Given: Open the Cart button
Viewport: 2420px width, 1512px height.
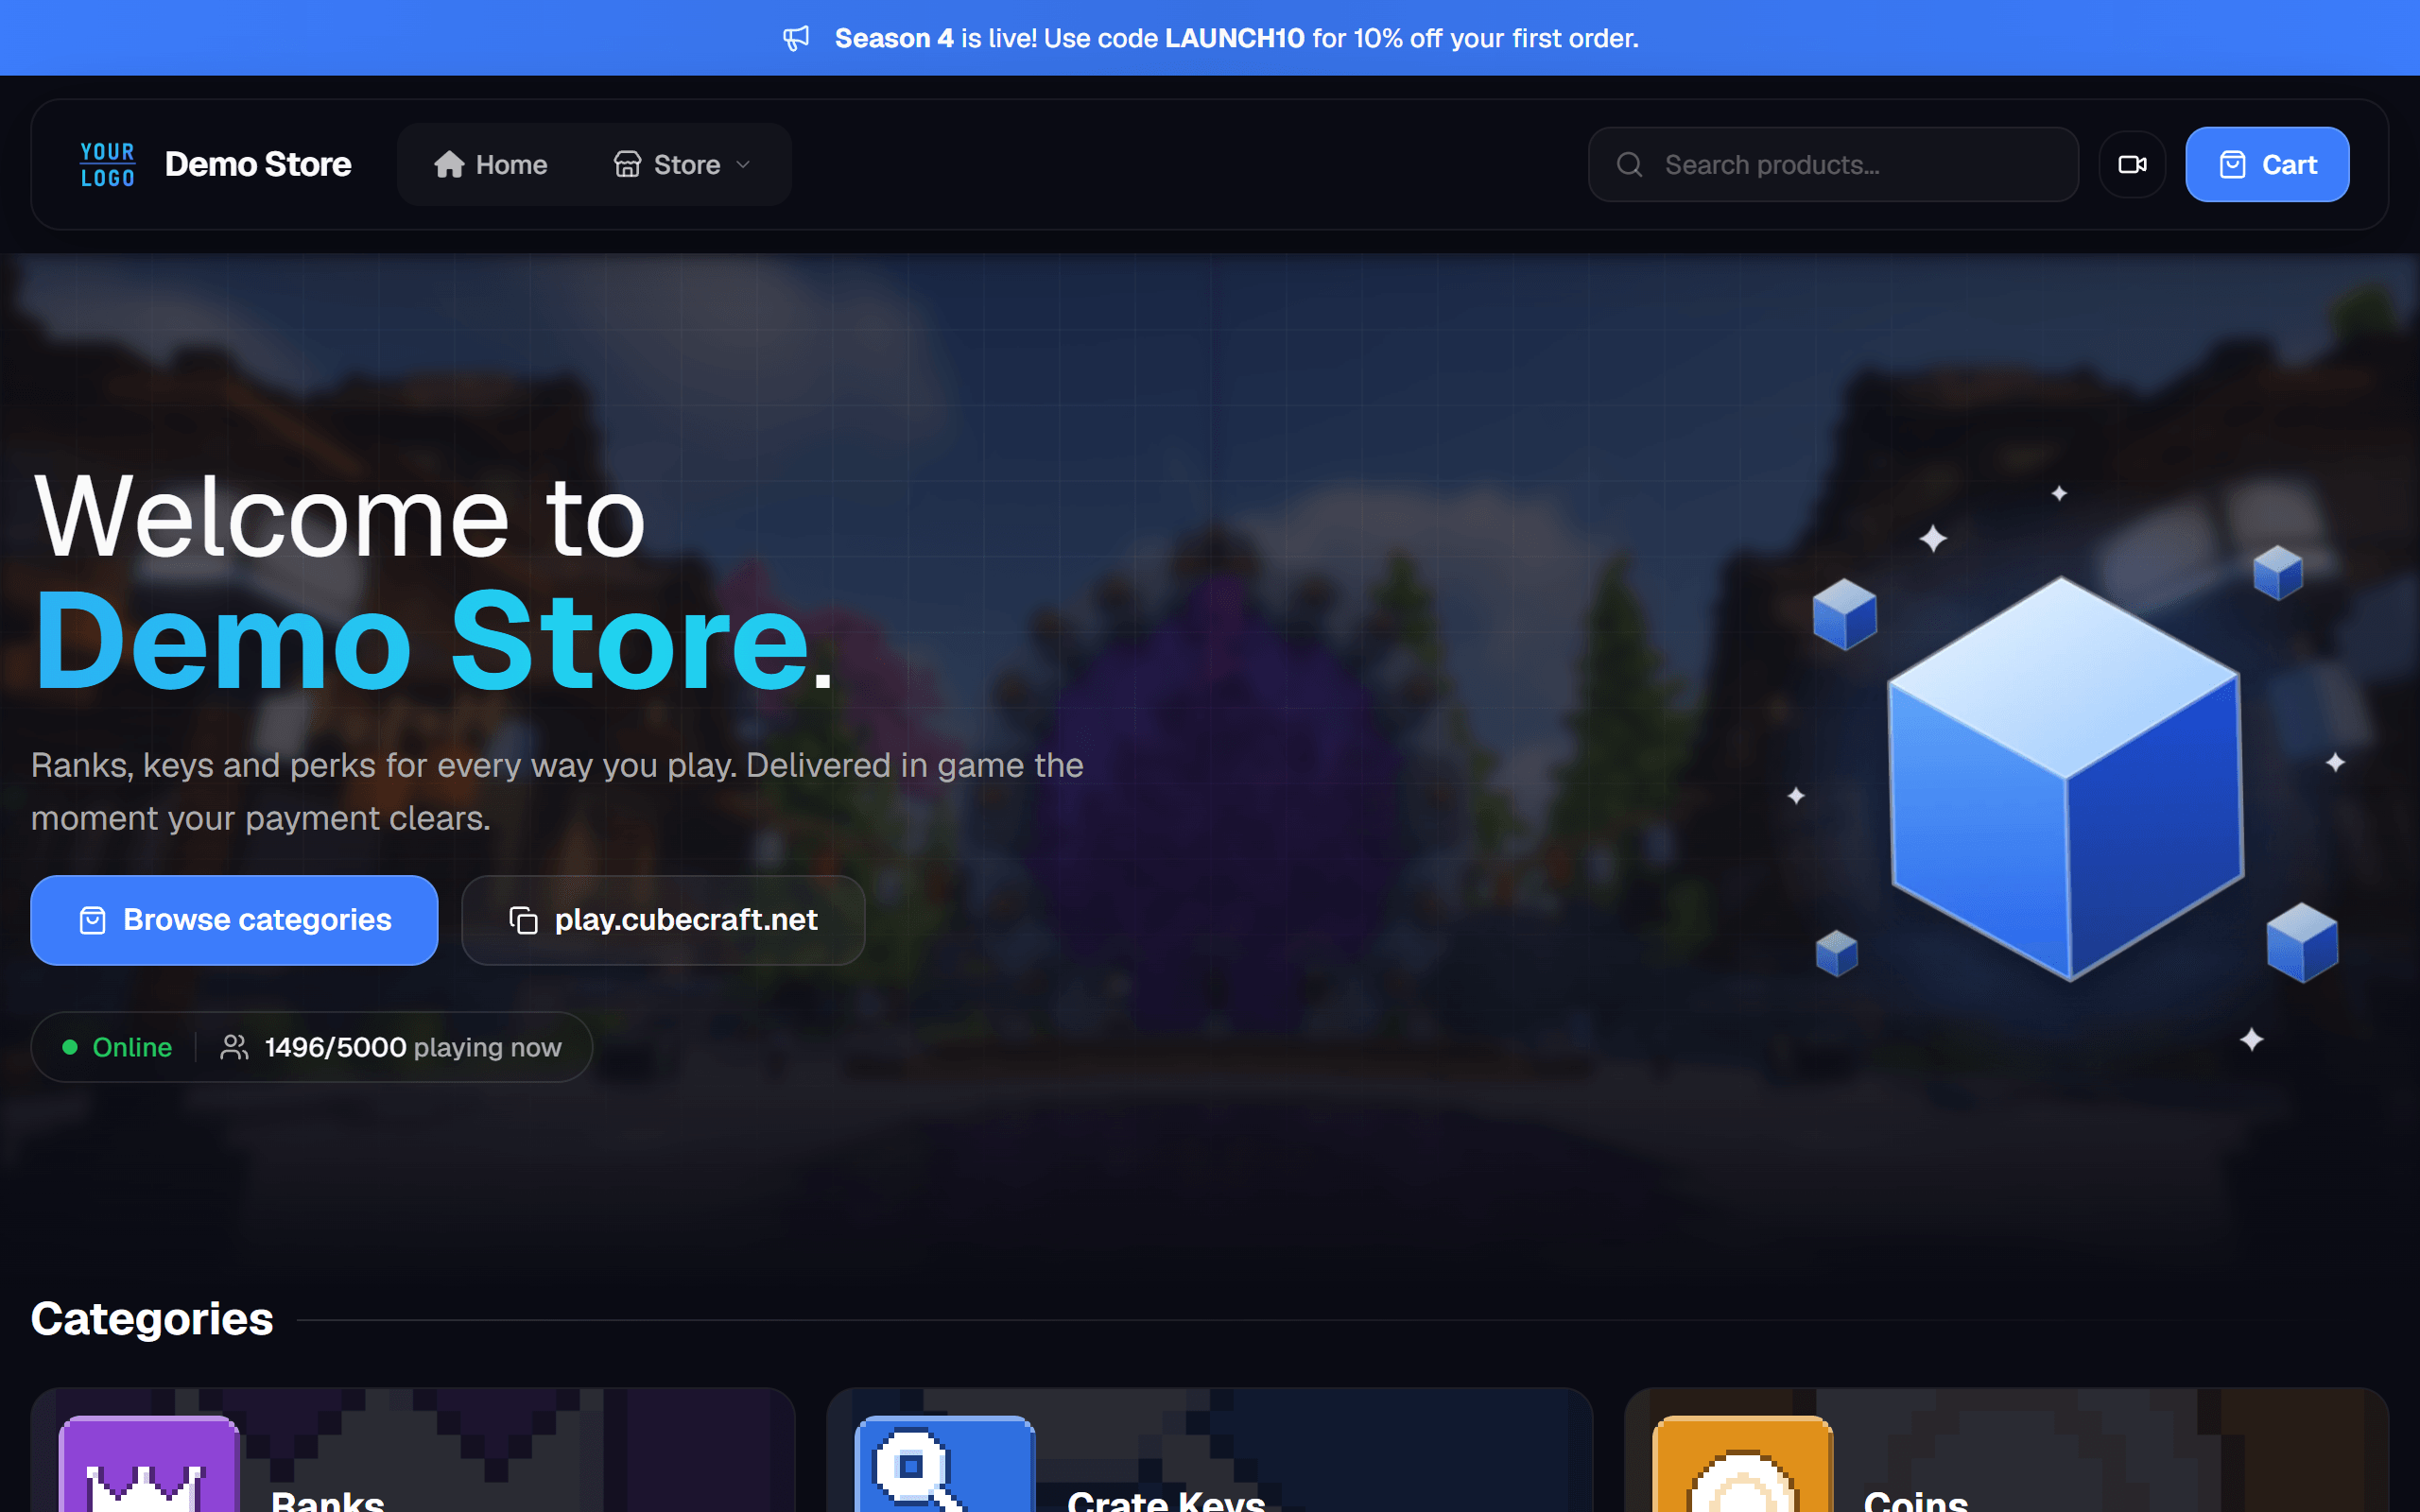Looking at the screenshot, I should [x=2267, y=165].
